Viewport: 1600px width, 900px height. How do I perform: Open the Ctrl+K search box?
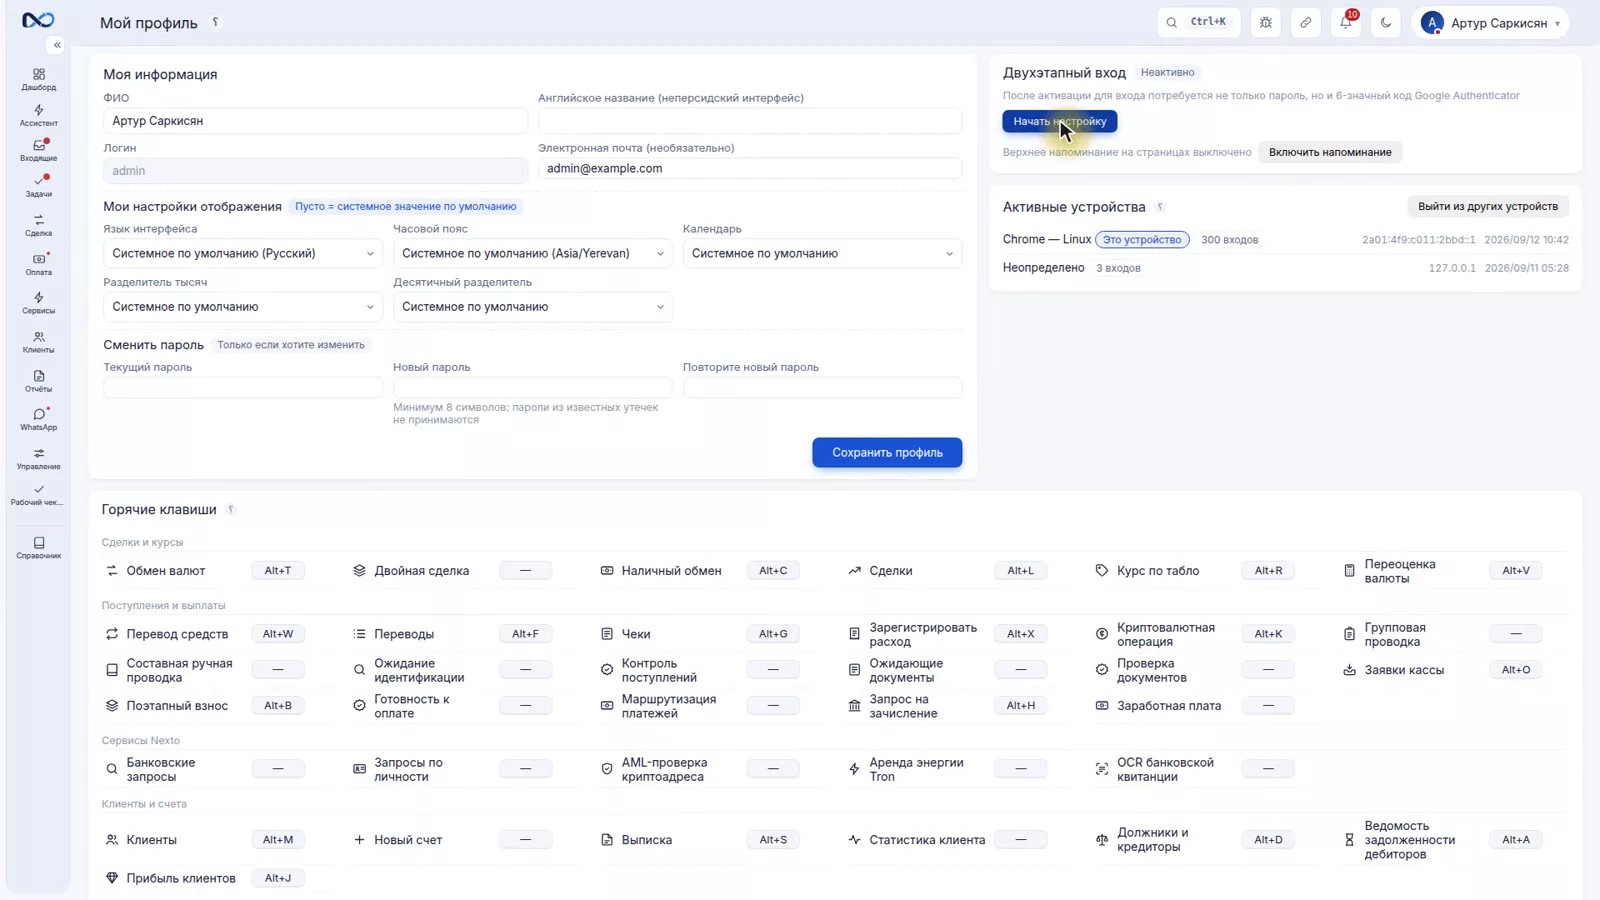[1198, 22]
